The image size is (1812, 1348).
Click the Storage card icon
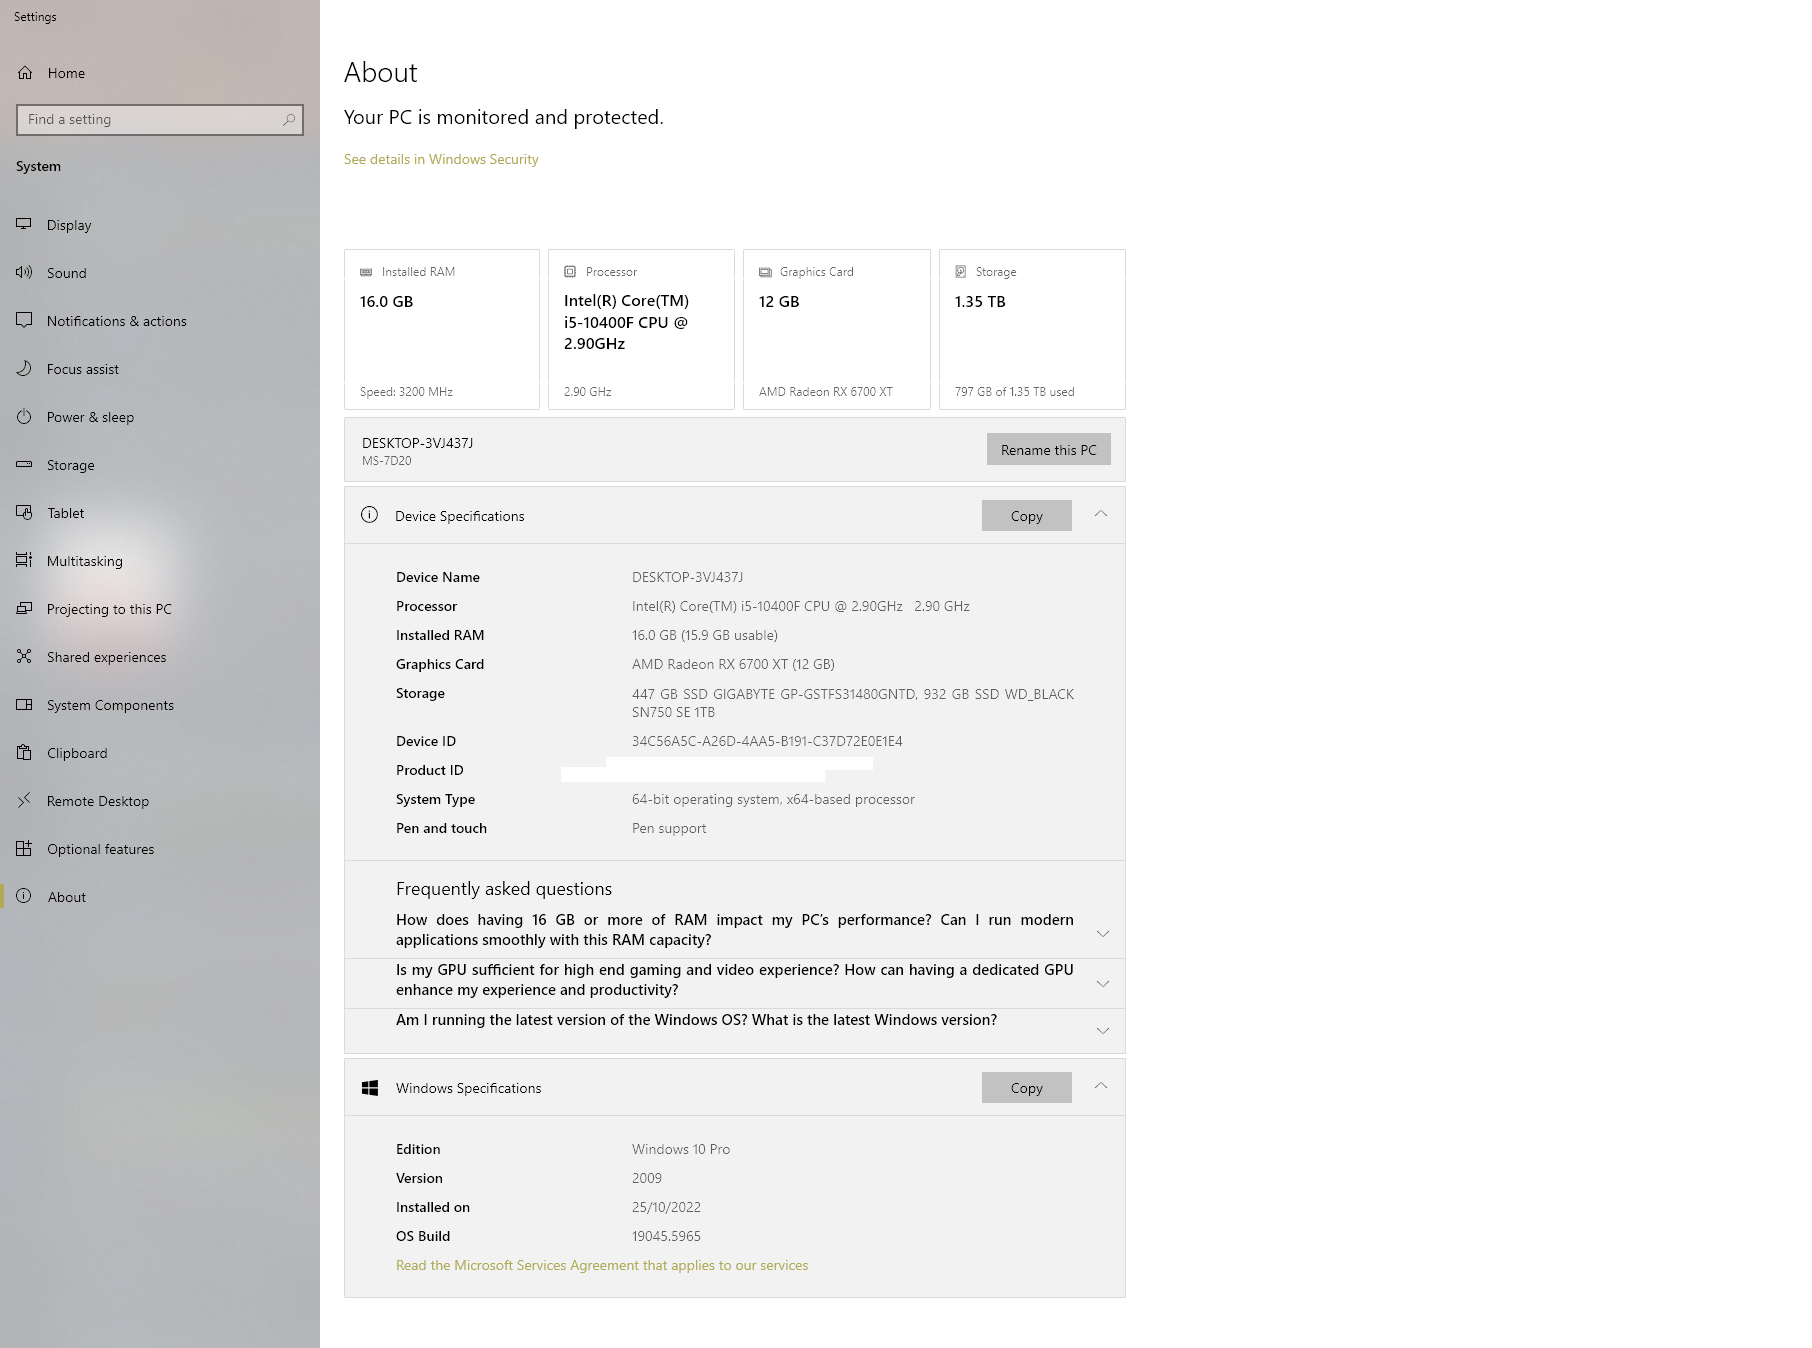(961, 272)
